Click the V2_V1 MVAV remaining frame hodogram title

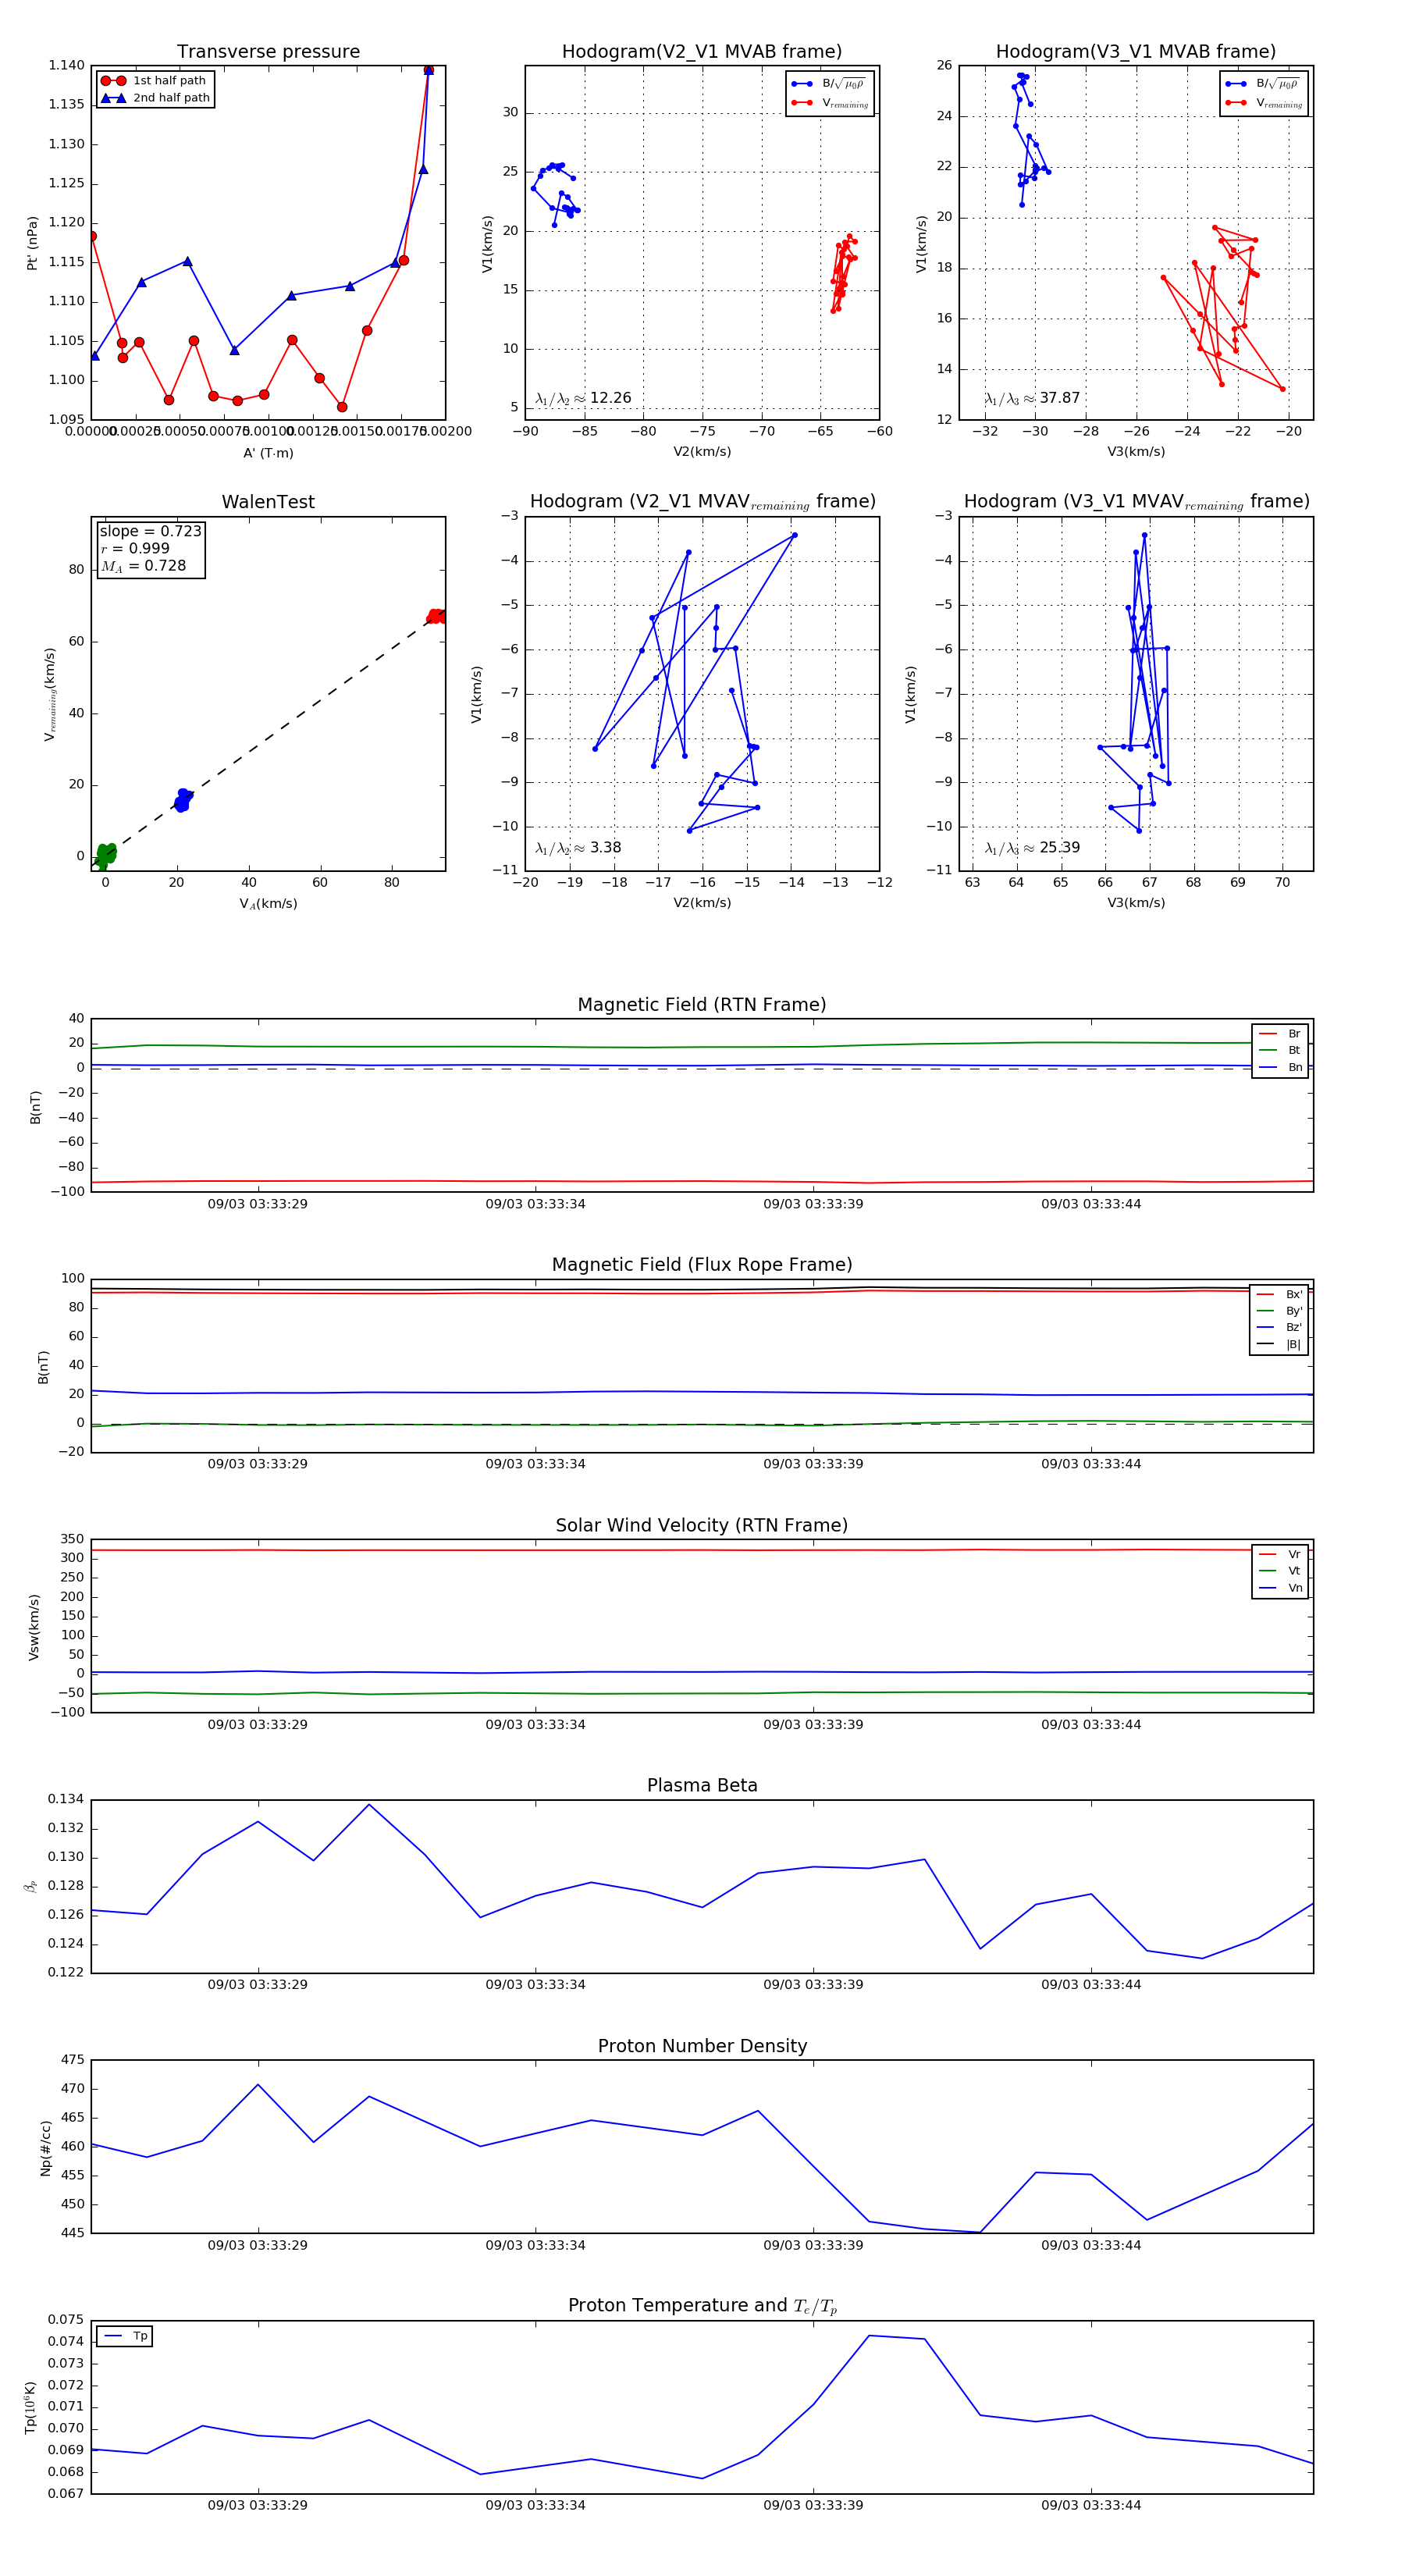[702, 502]
